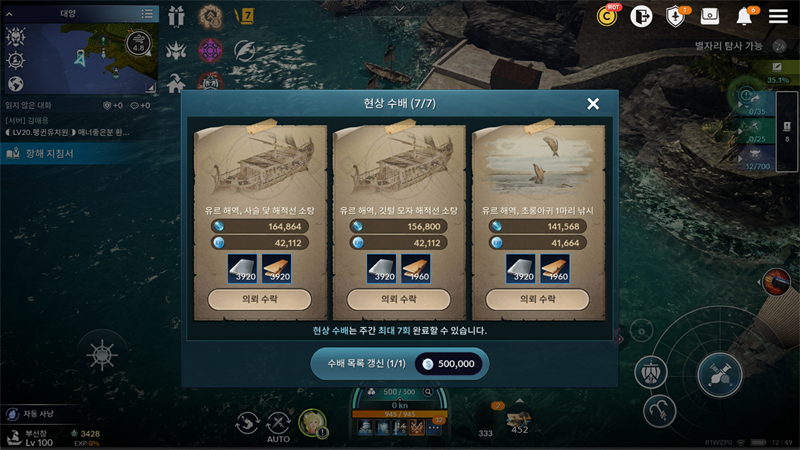Accept the 사슬 닻 해적선 소탕 bounty
The width and height of the screenshot is (800, 450).
pos(260,299)
